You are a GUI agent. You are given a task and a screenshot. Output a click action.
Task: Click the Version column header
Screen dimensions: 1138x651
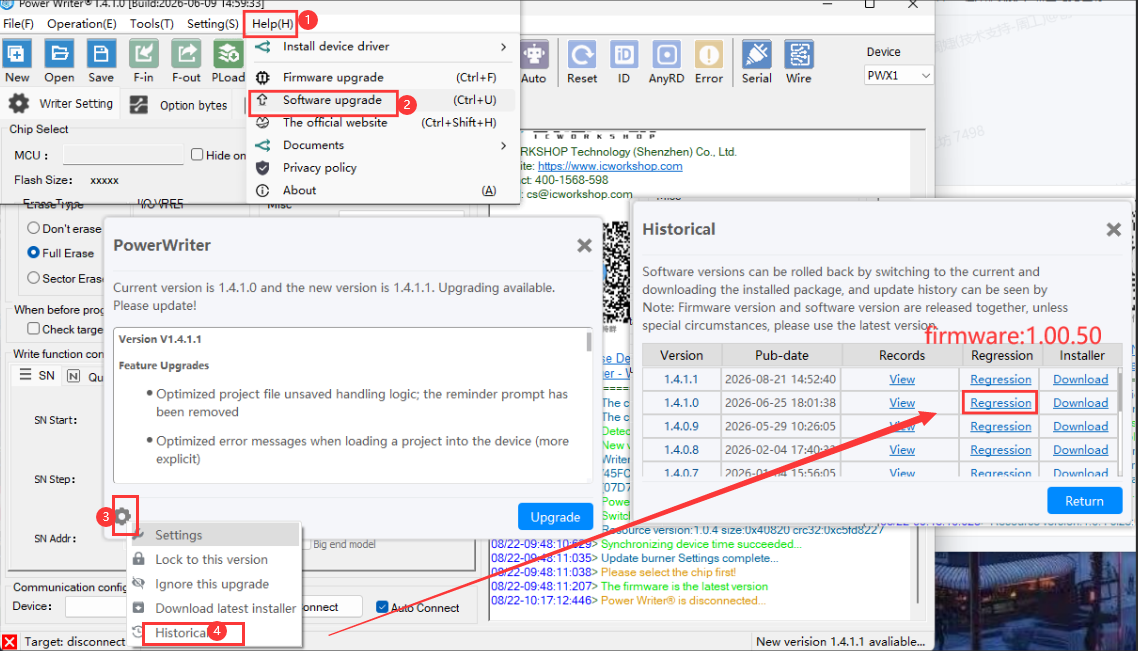click(681, 355)
